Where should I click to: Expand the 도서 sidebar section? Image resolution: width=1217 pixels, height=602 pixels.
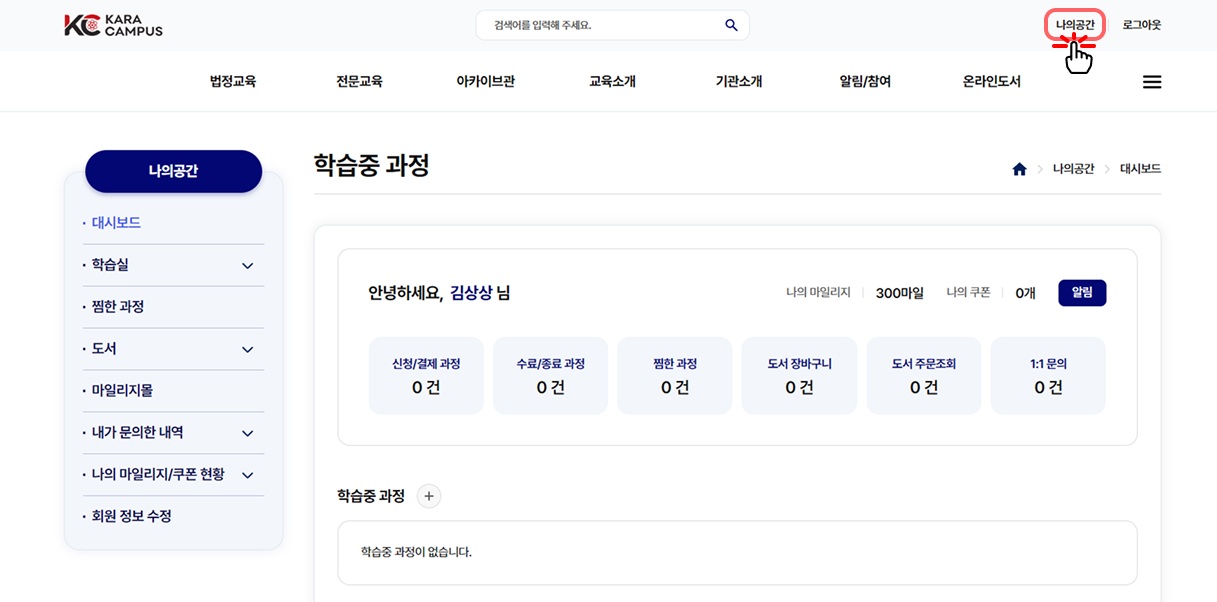(x=248, y=349)
